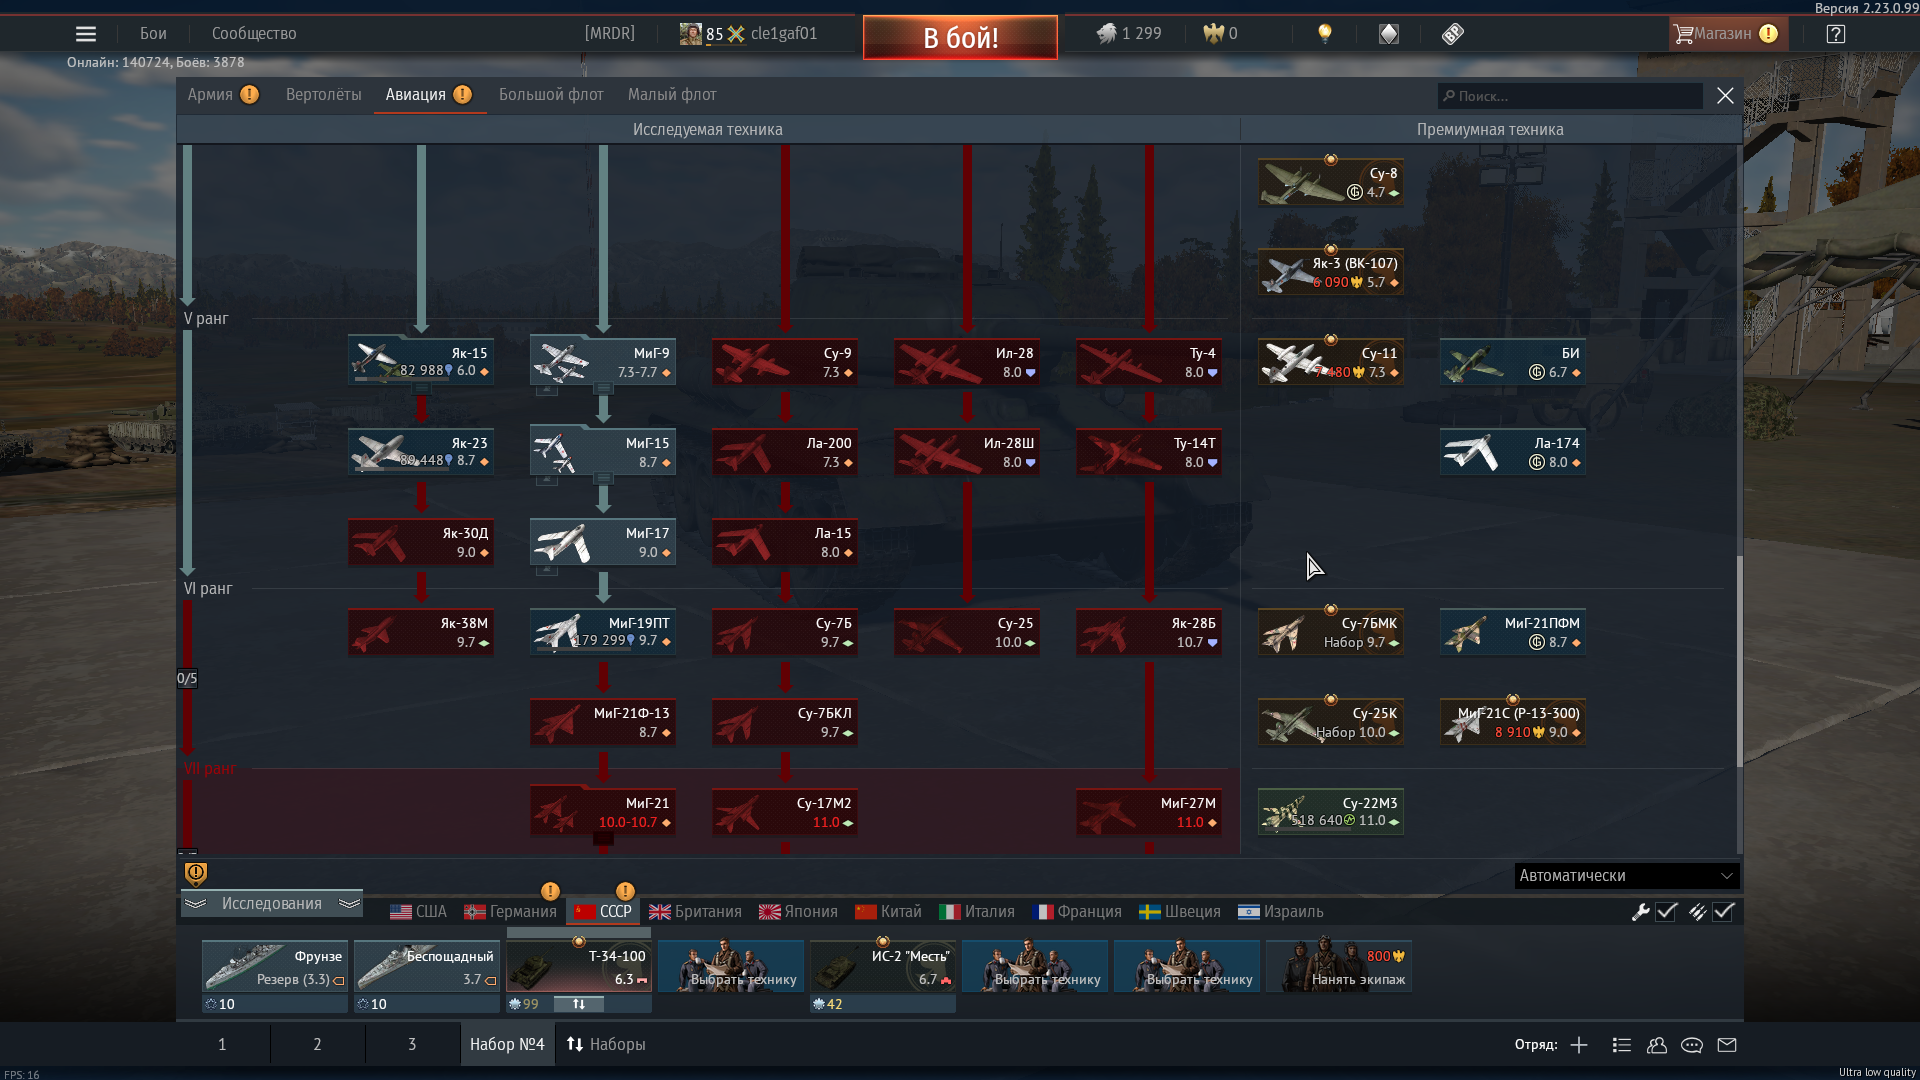Open the Сообщество menu
Image resolution: width=1920 pixels, height=1080 pixels.
click(x=254, y=34)
